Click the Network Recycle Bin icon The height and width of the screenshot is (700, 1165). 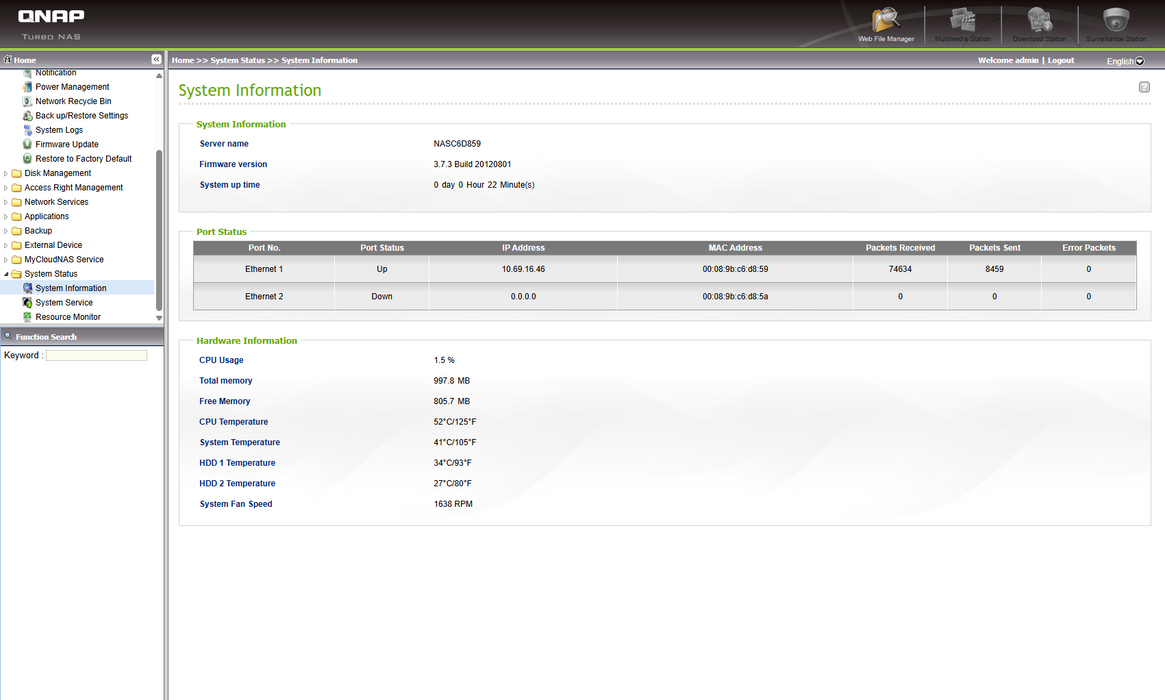pos(27,101)
